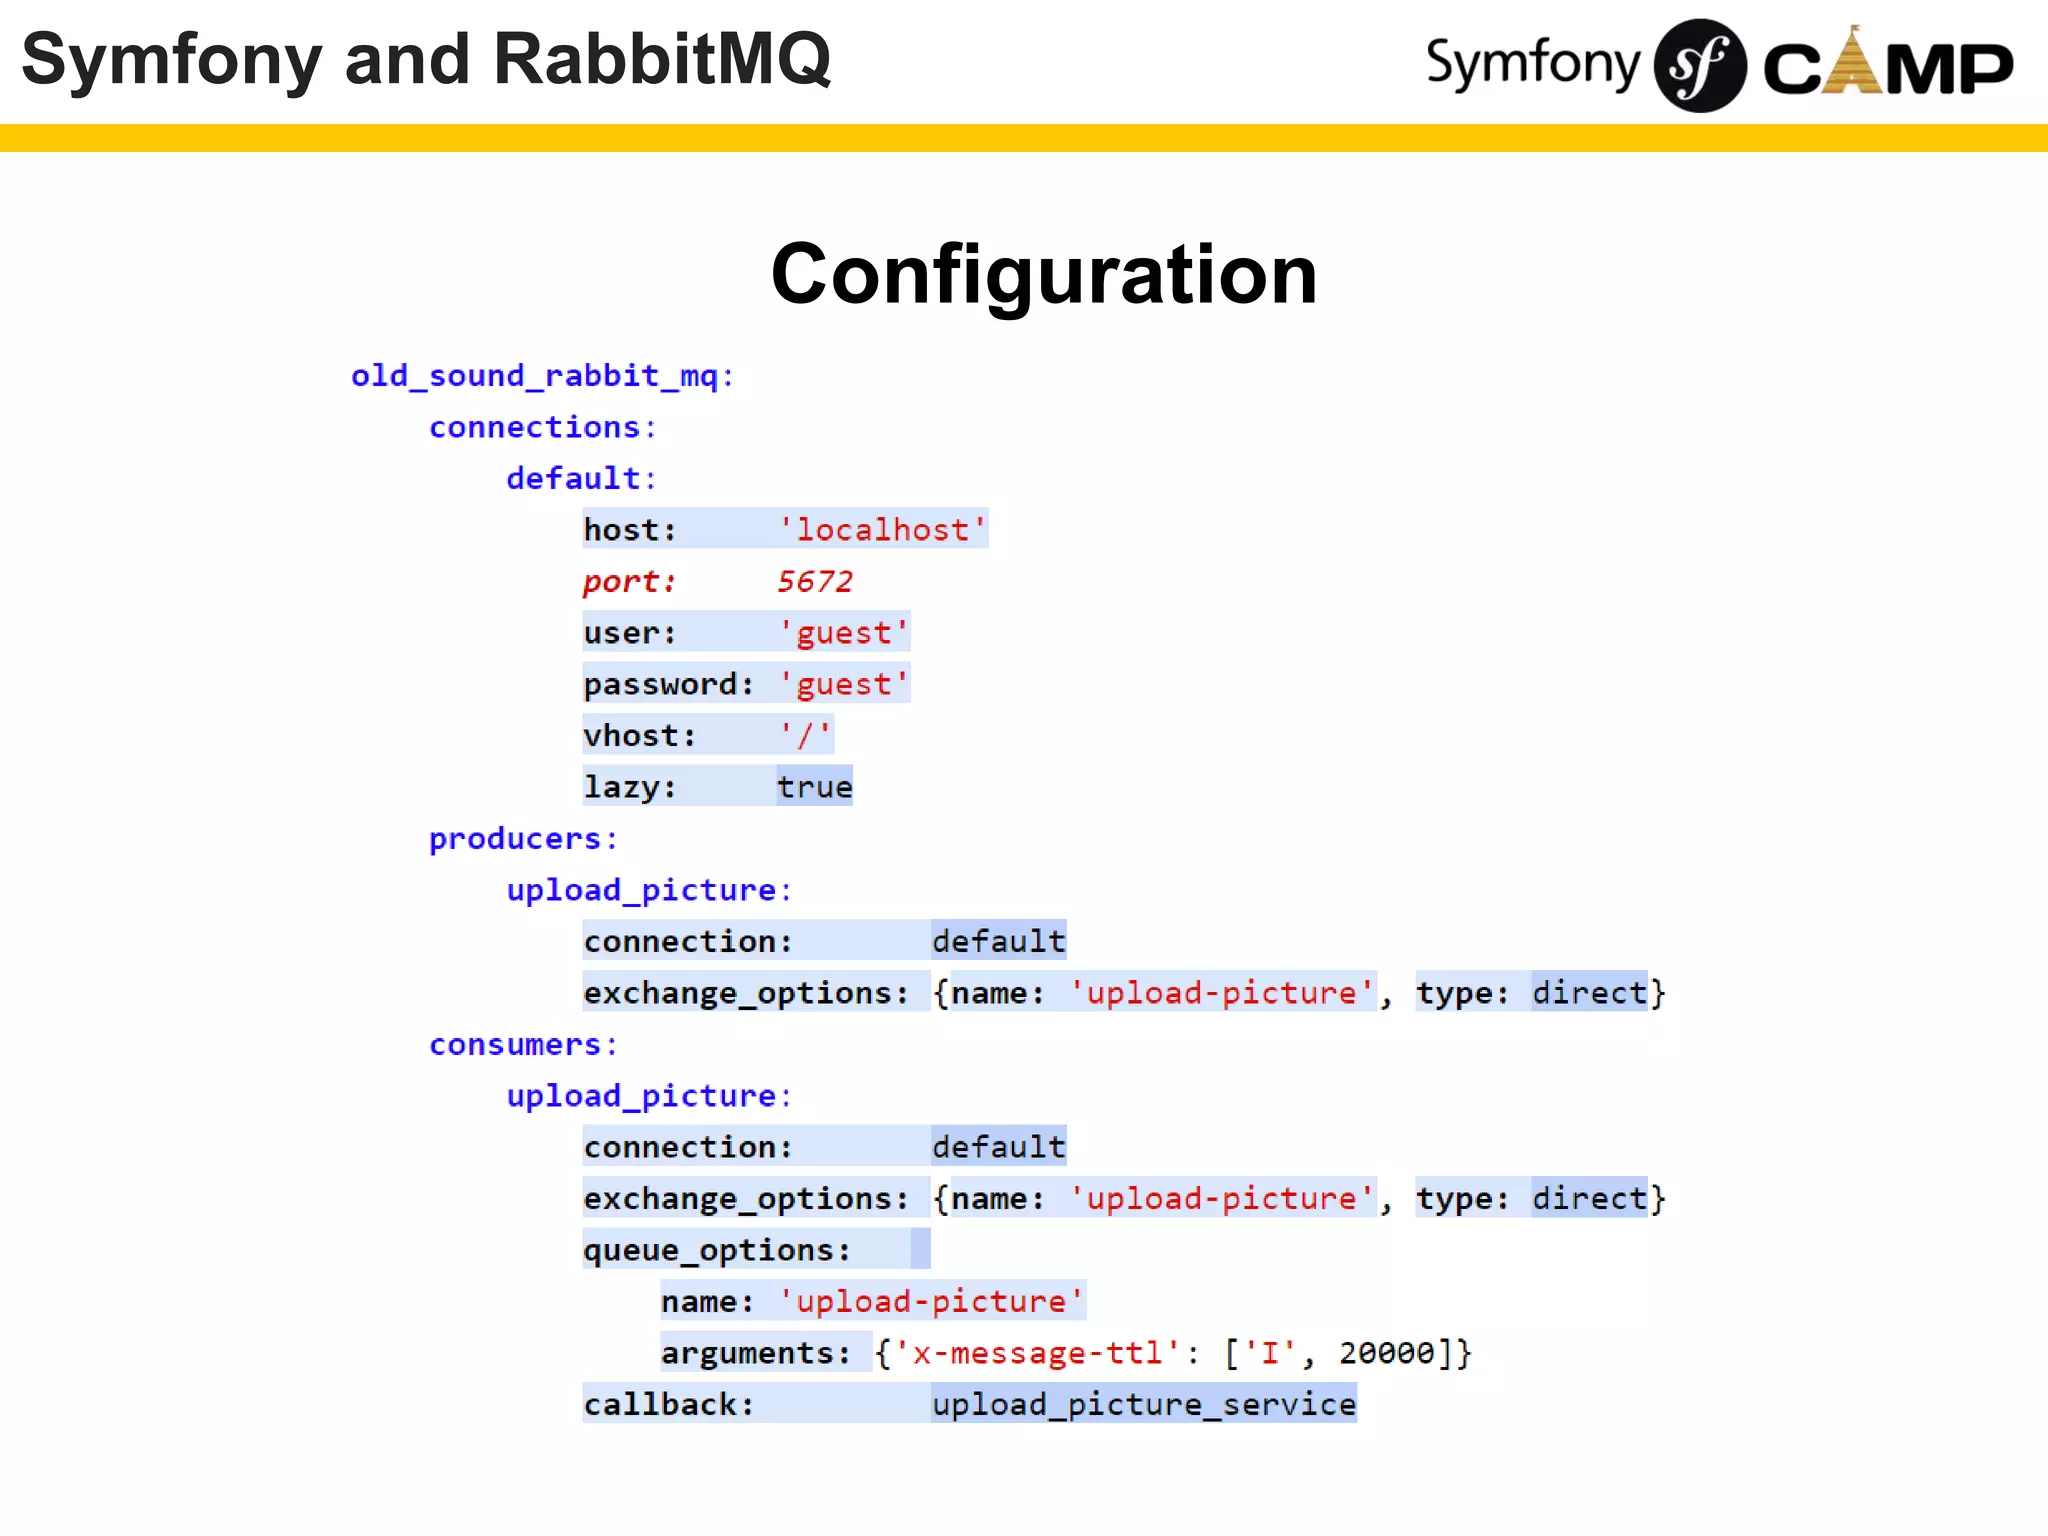2048x1536 pixels.
Task: Select the 'password:' key
Action: 668,684
